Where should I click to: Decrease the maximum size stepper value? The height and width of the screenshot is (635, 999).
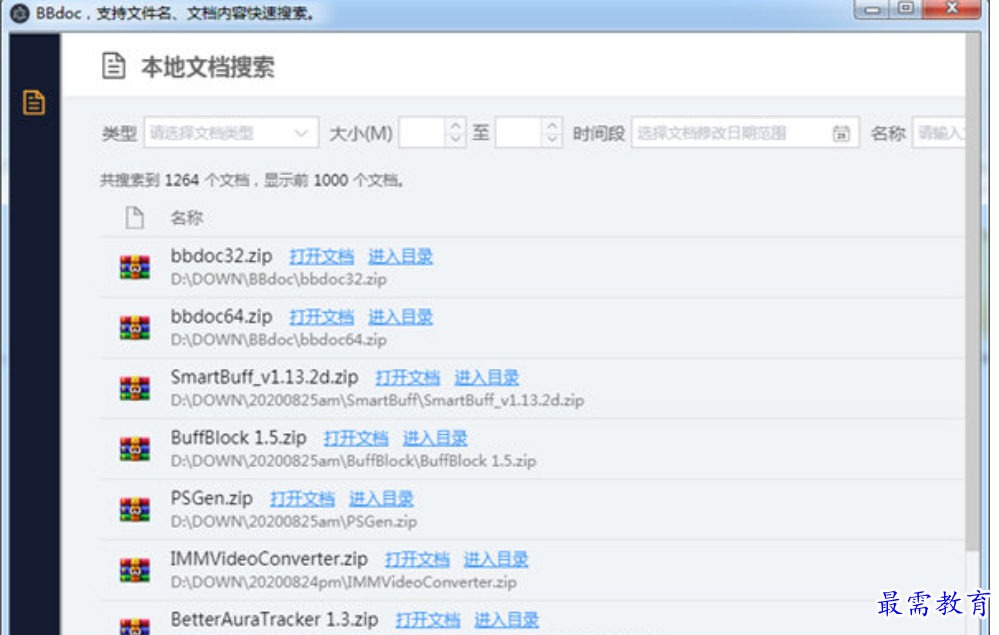pos(552,139)
